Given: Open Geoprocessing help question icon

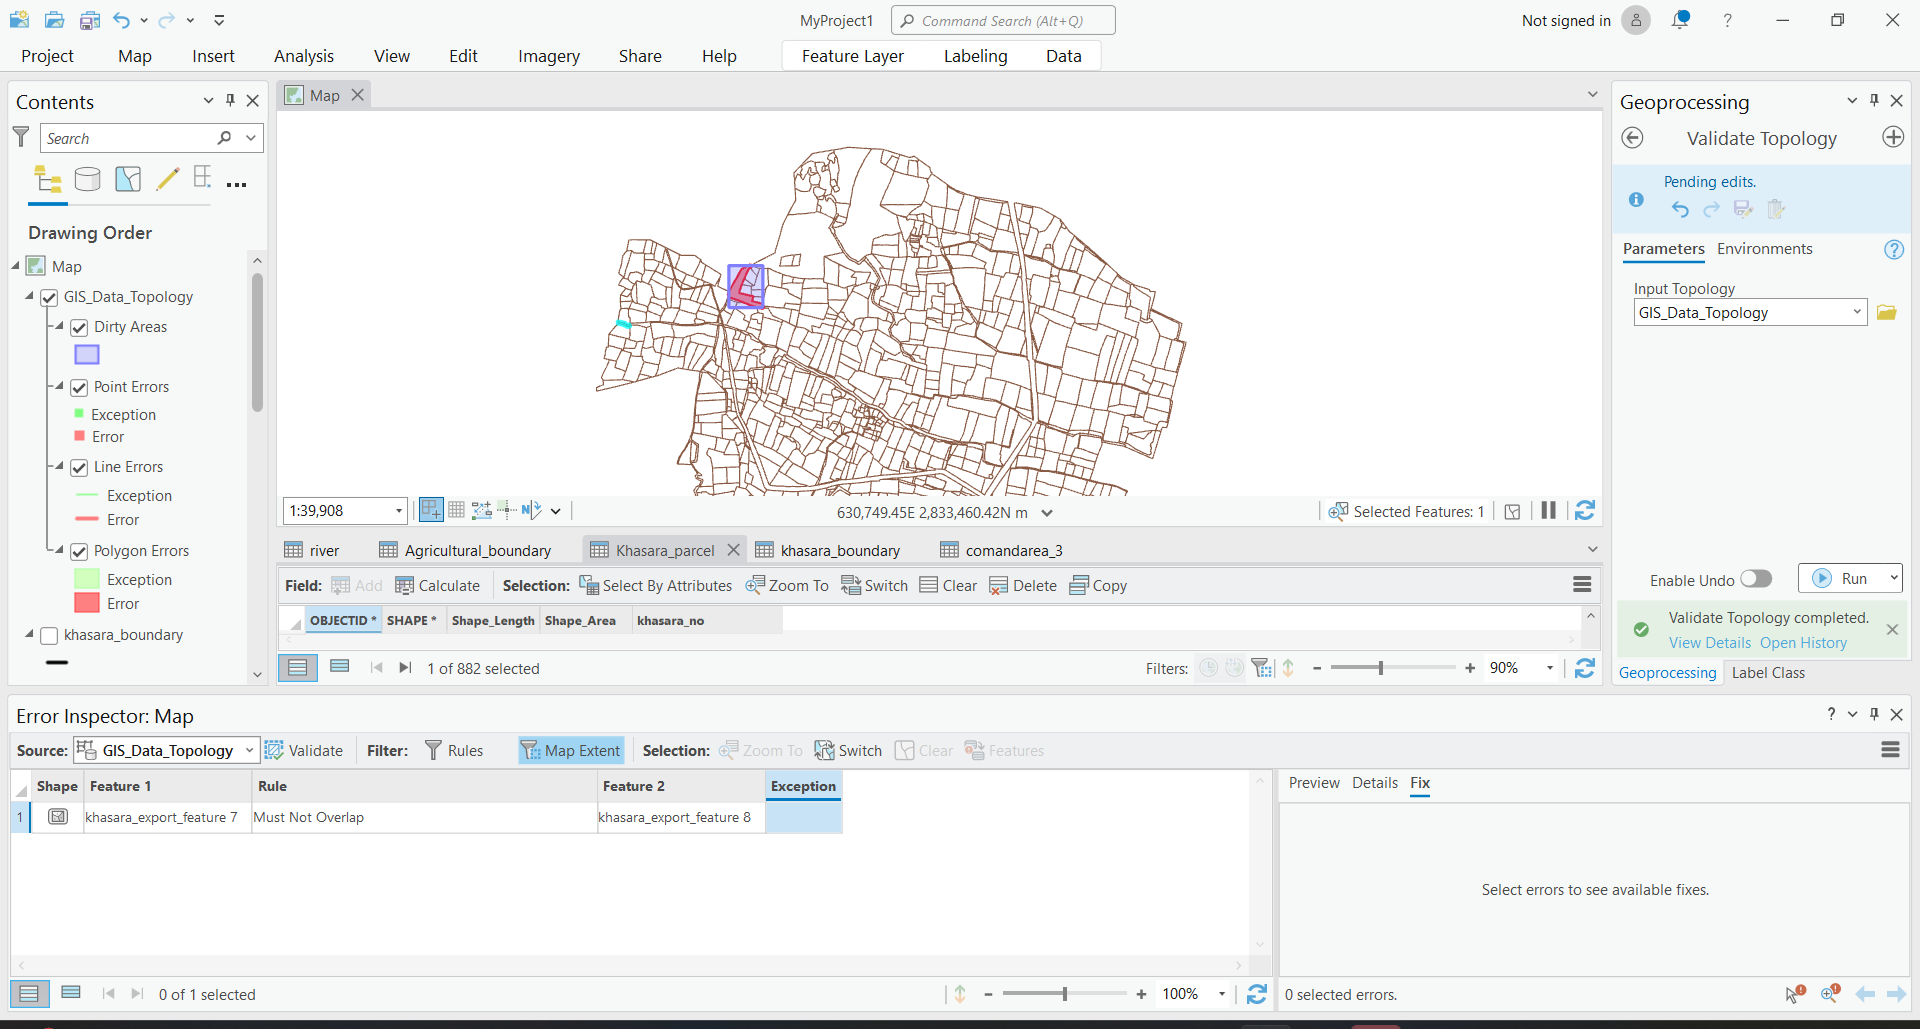Looking at the screenshot, I should pyautogui.click(x=1894, y=249).
